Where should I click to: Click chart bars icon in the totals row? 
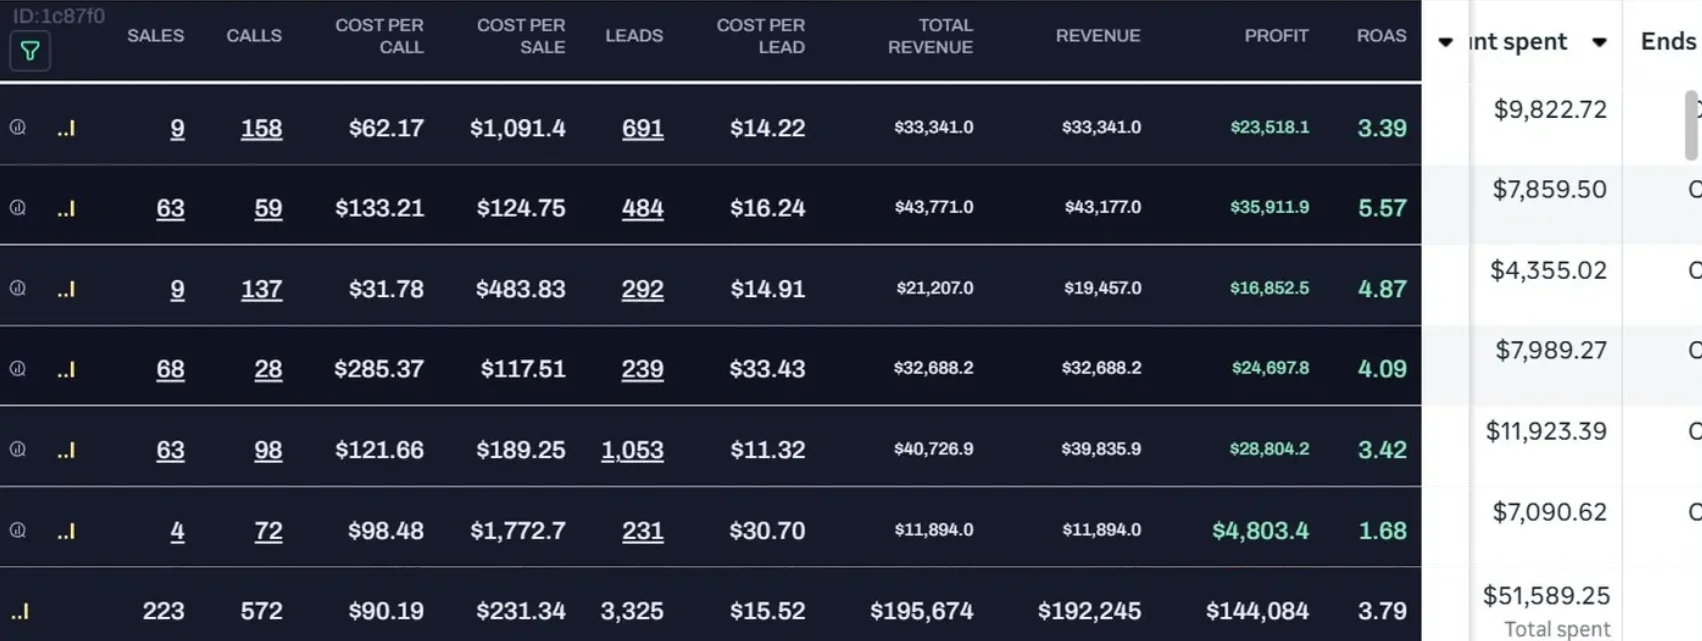20,611
